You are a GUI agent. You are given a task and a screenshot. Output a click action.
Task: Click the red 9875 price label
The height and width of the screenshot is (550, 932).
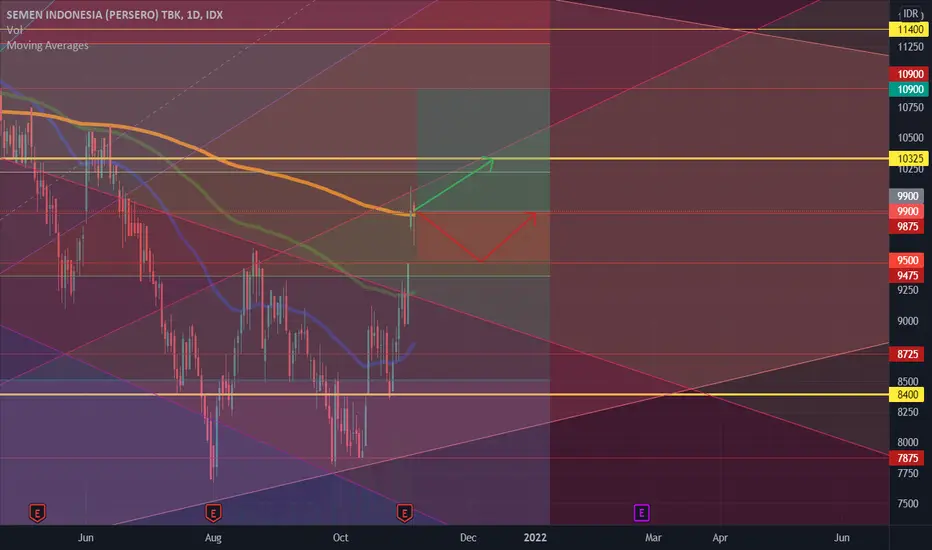[x=907, y=227]
